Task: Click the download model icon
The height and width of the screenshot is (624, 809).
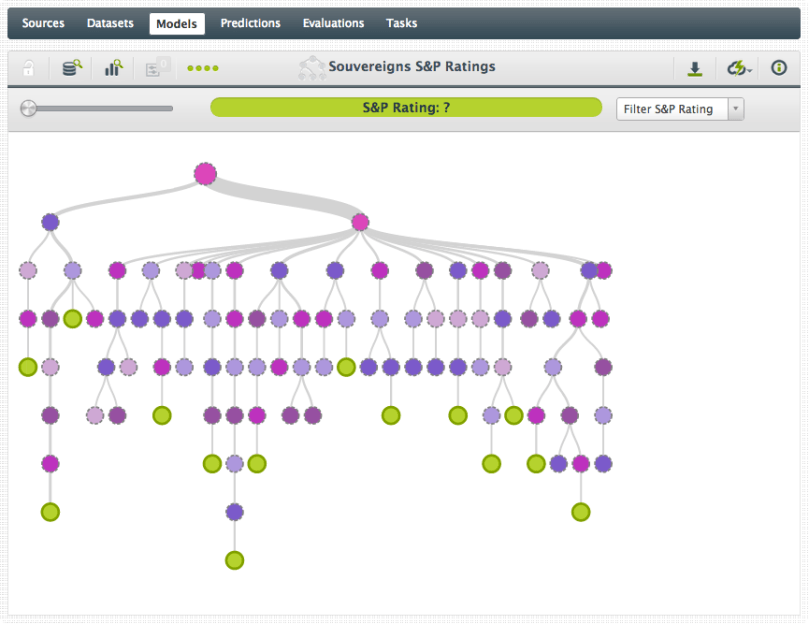Action: tap(695, 68)
